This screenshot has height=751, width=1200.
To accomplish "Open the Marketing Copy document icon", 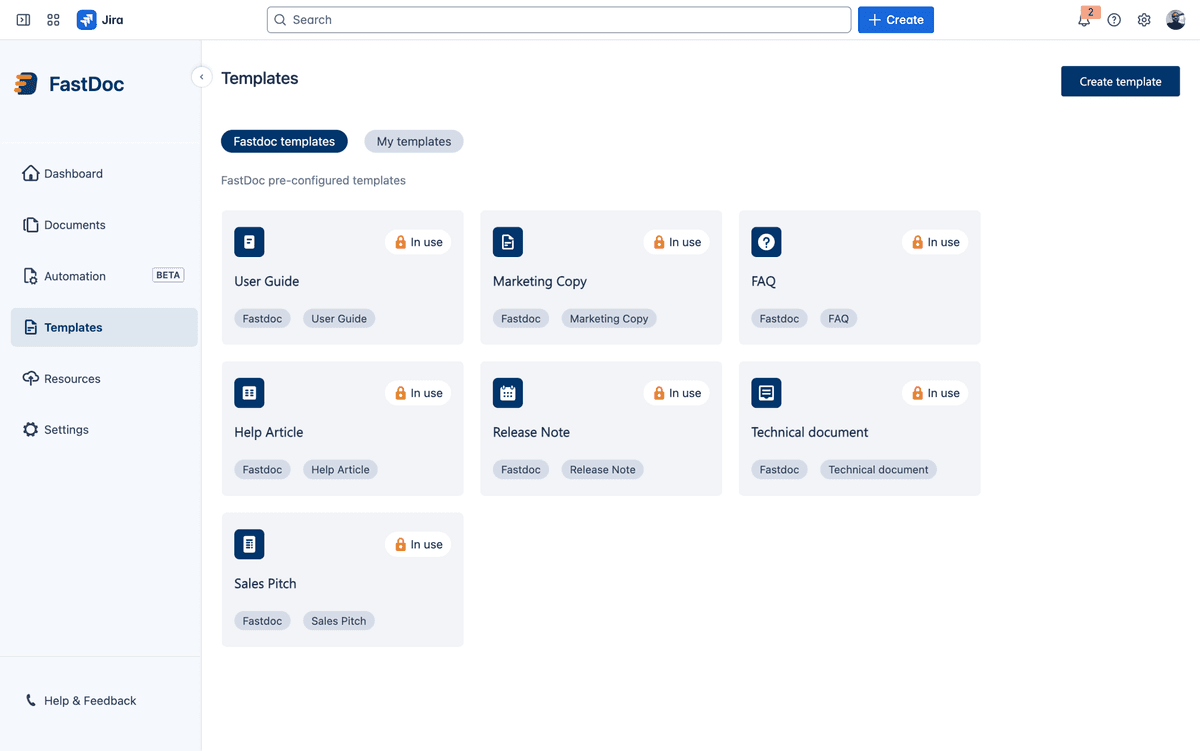I will (x=507, y=241).
